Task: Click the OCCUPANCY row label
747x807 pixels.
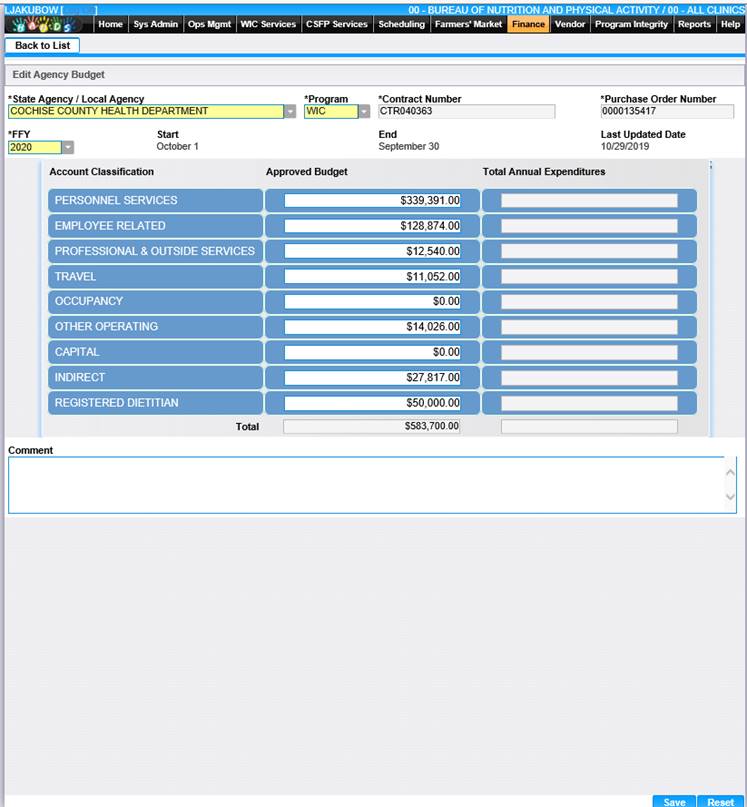Action: click(x=89, y=301)
